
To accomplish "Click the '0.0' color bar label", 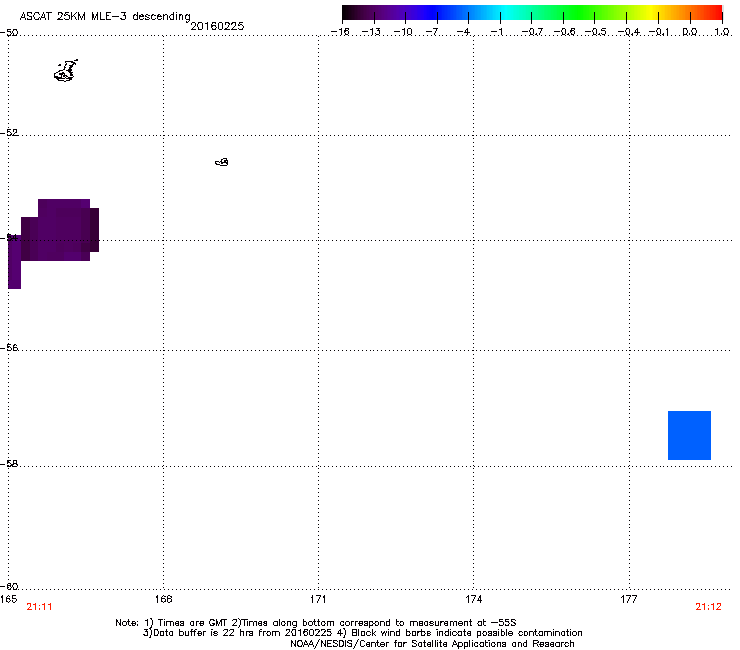I will pyautogui.click(x=690, y=32).
